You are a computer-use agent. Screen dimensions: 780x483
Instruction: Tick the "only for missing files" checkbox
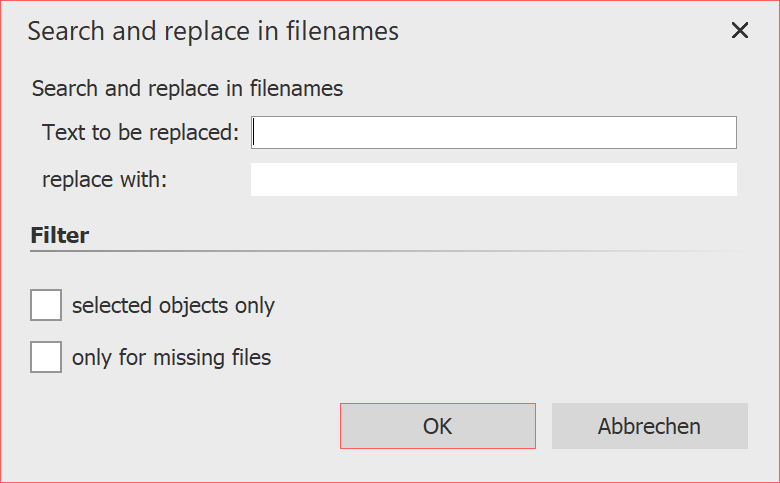coord(46,357)
